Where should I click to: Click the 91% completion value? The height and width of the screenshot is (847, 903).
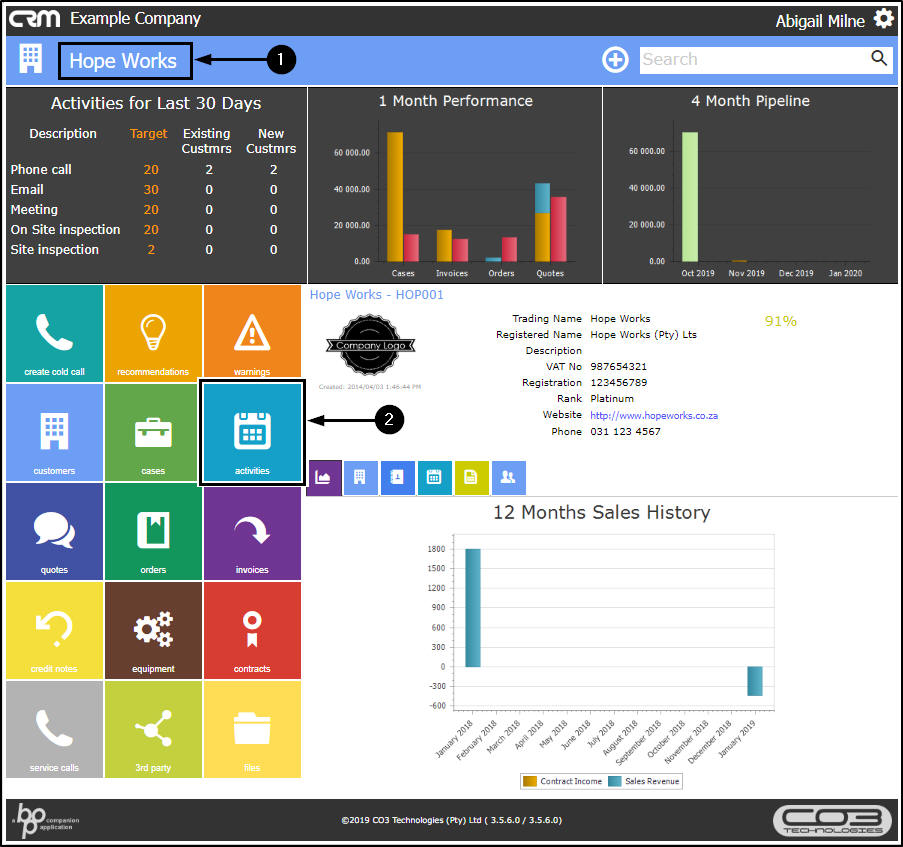[780, 321]
